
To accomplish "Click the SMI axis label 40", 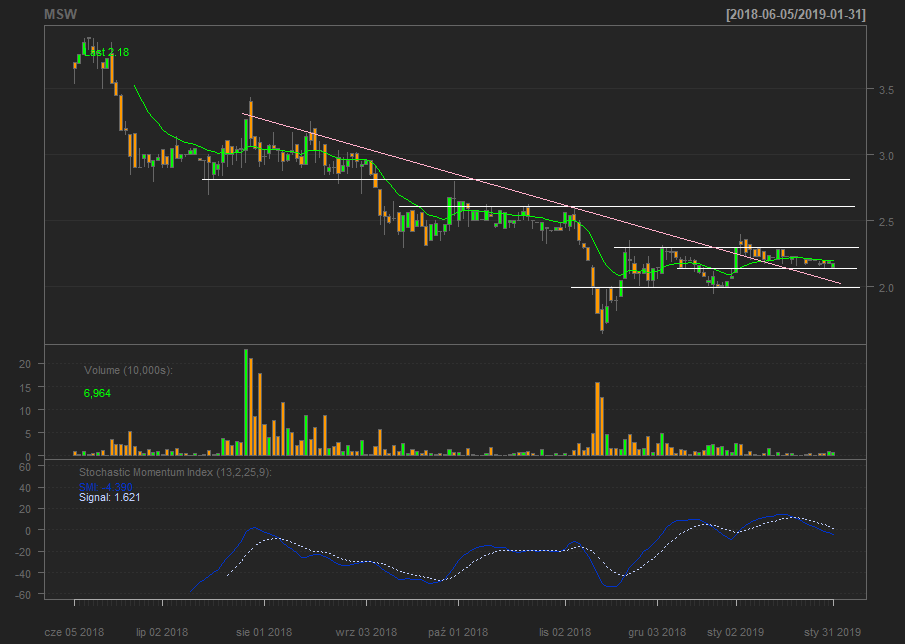I will [x=25, y=488].
